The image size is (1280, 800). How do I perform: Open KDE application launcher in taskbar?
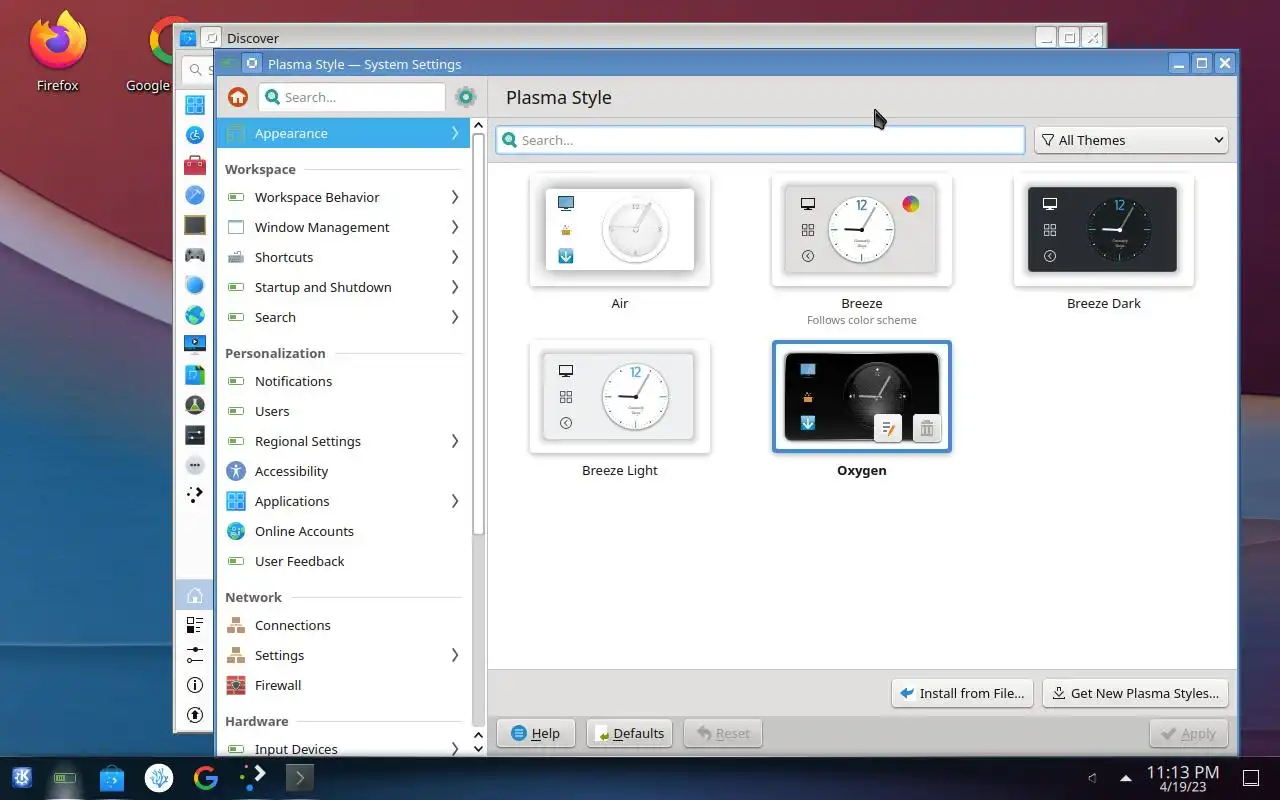coord(22,777)
